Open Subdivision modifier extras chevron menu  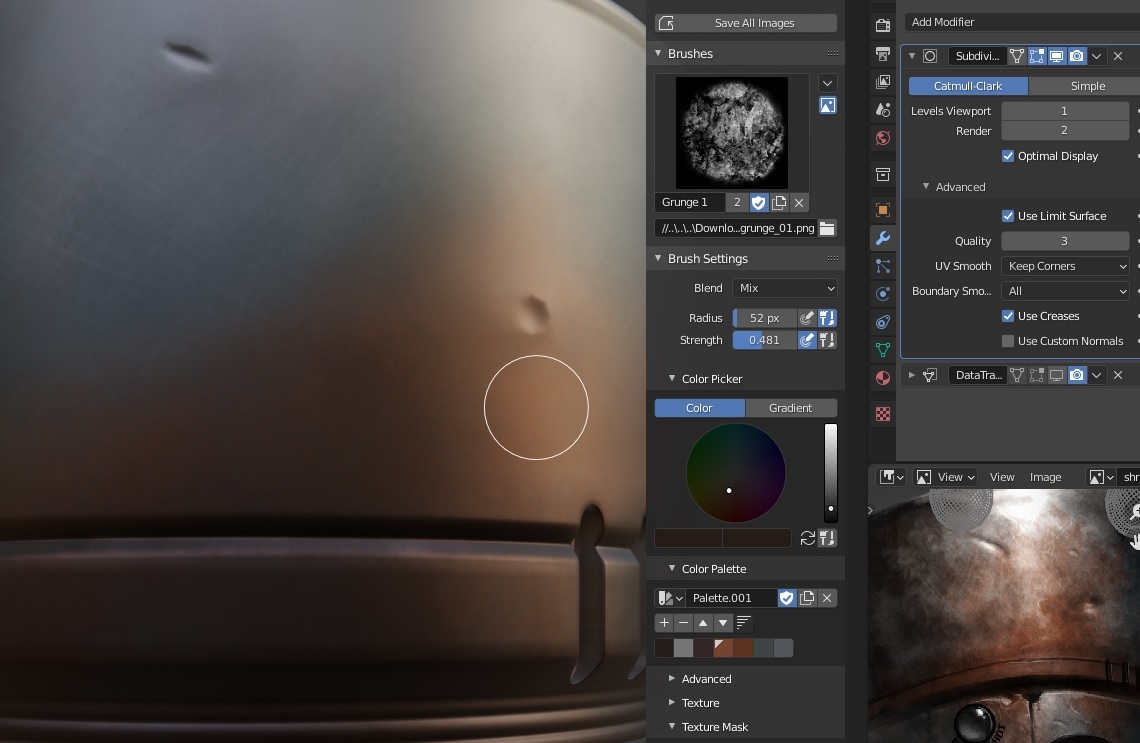click(1096, 56)
